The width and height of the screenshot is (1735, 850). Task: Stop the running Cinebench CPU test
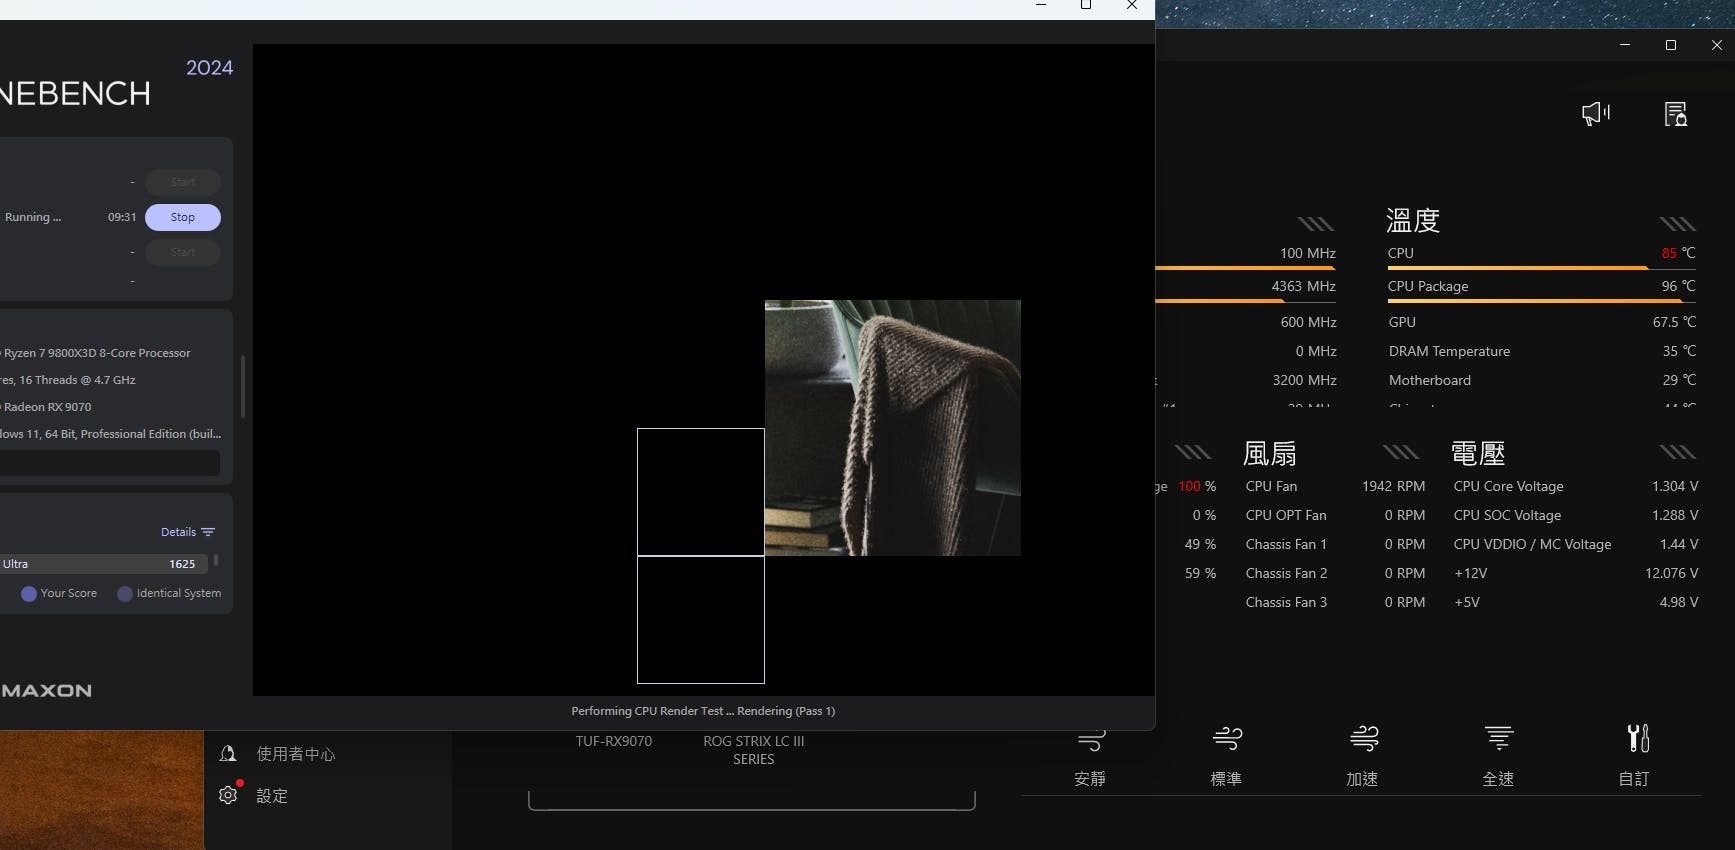[183, 217]
